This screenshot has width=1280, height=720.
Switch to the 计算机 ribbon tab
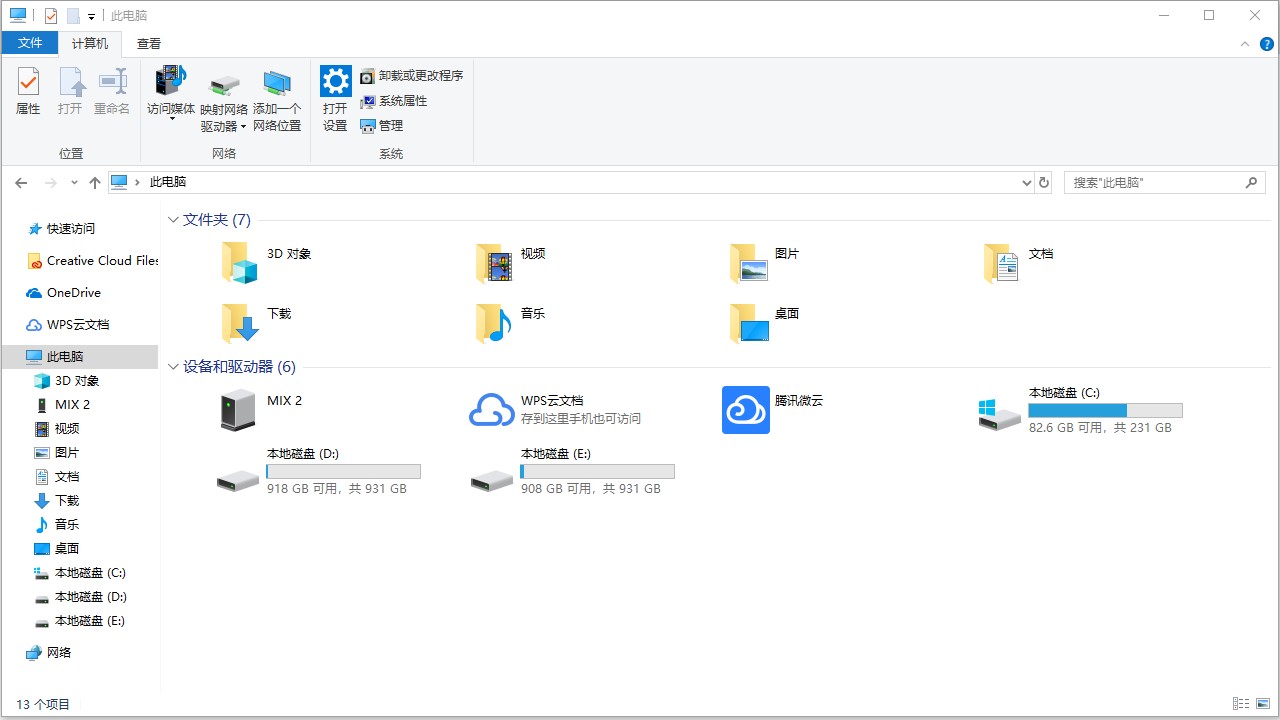(90, 43)
